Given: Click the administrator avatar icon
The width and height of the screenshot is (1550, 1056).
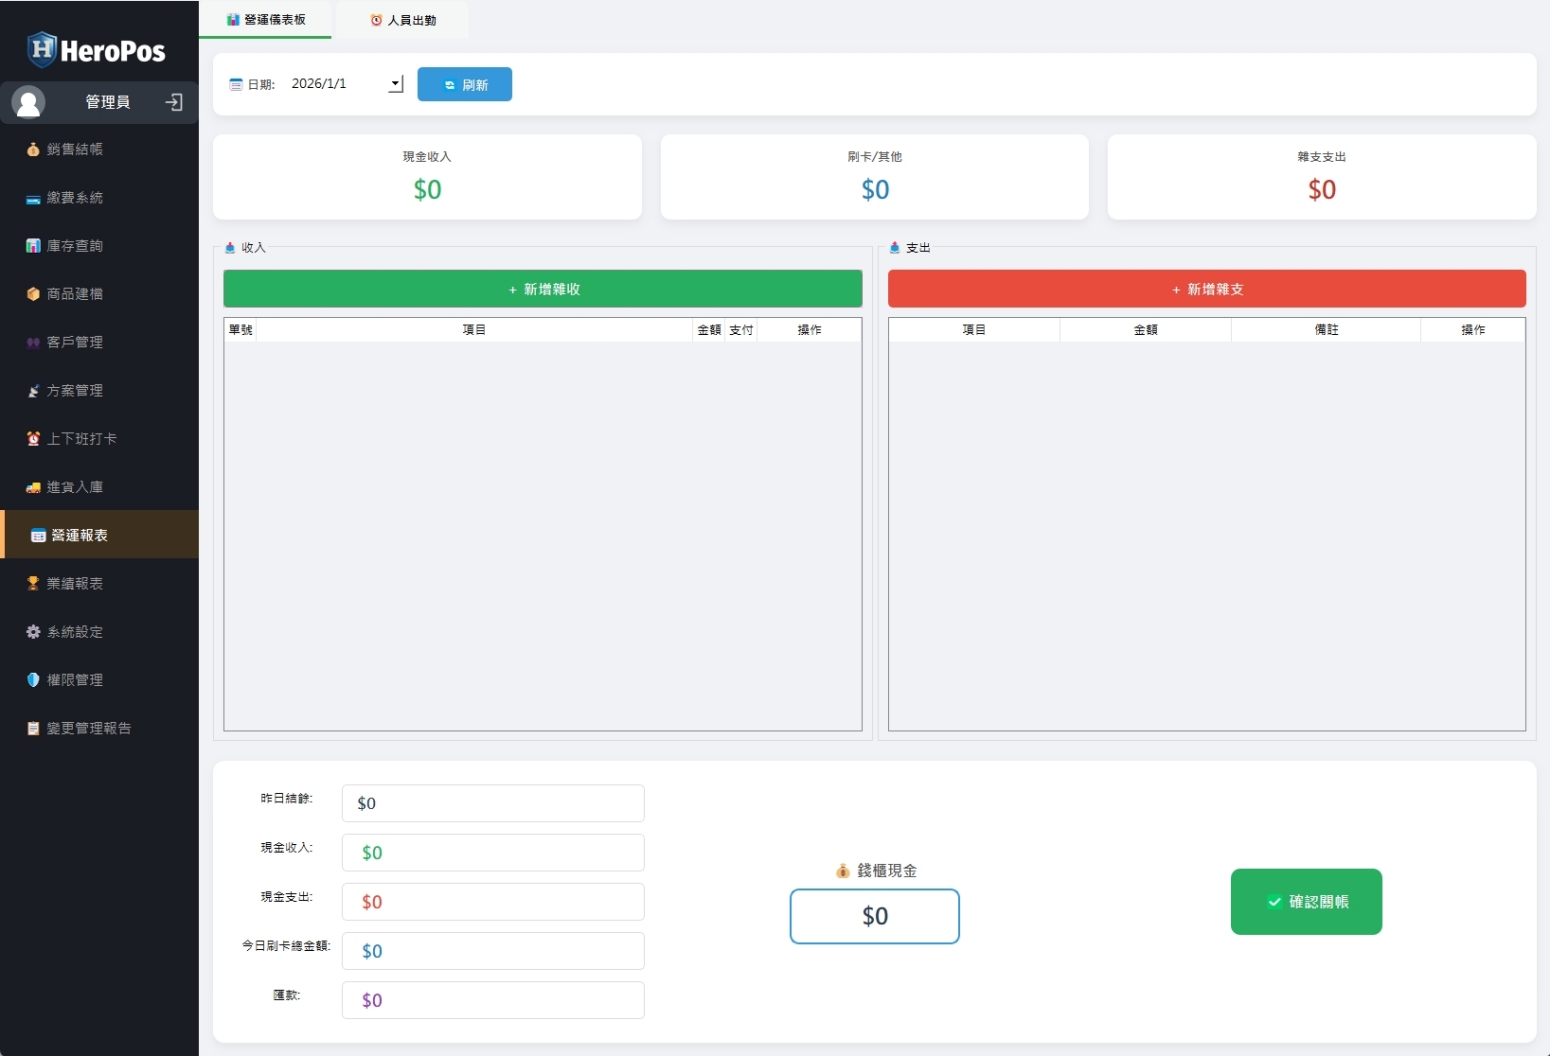Looking at the screenshot, I should click(x=28, y=102).
